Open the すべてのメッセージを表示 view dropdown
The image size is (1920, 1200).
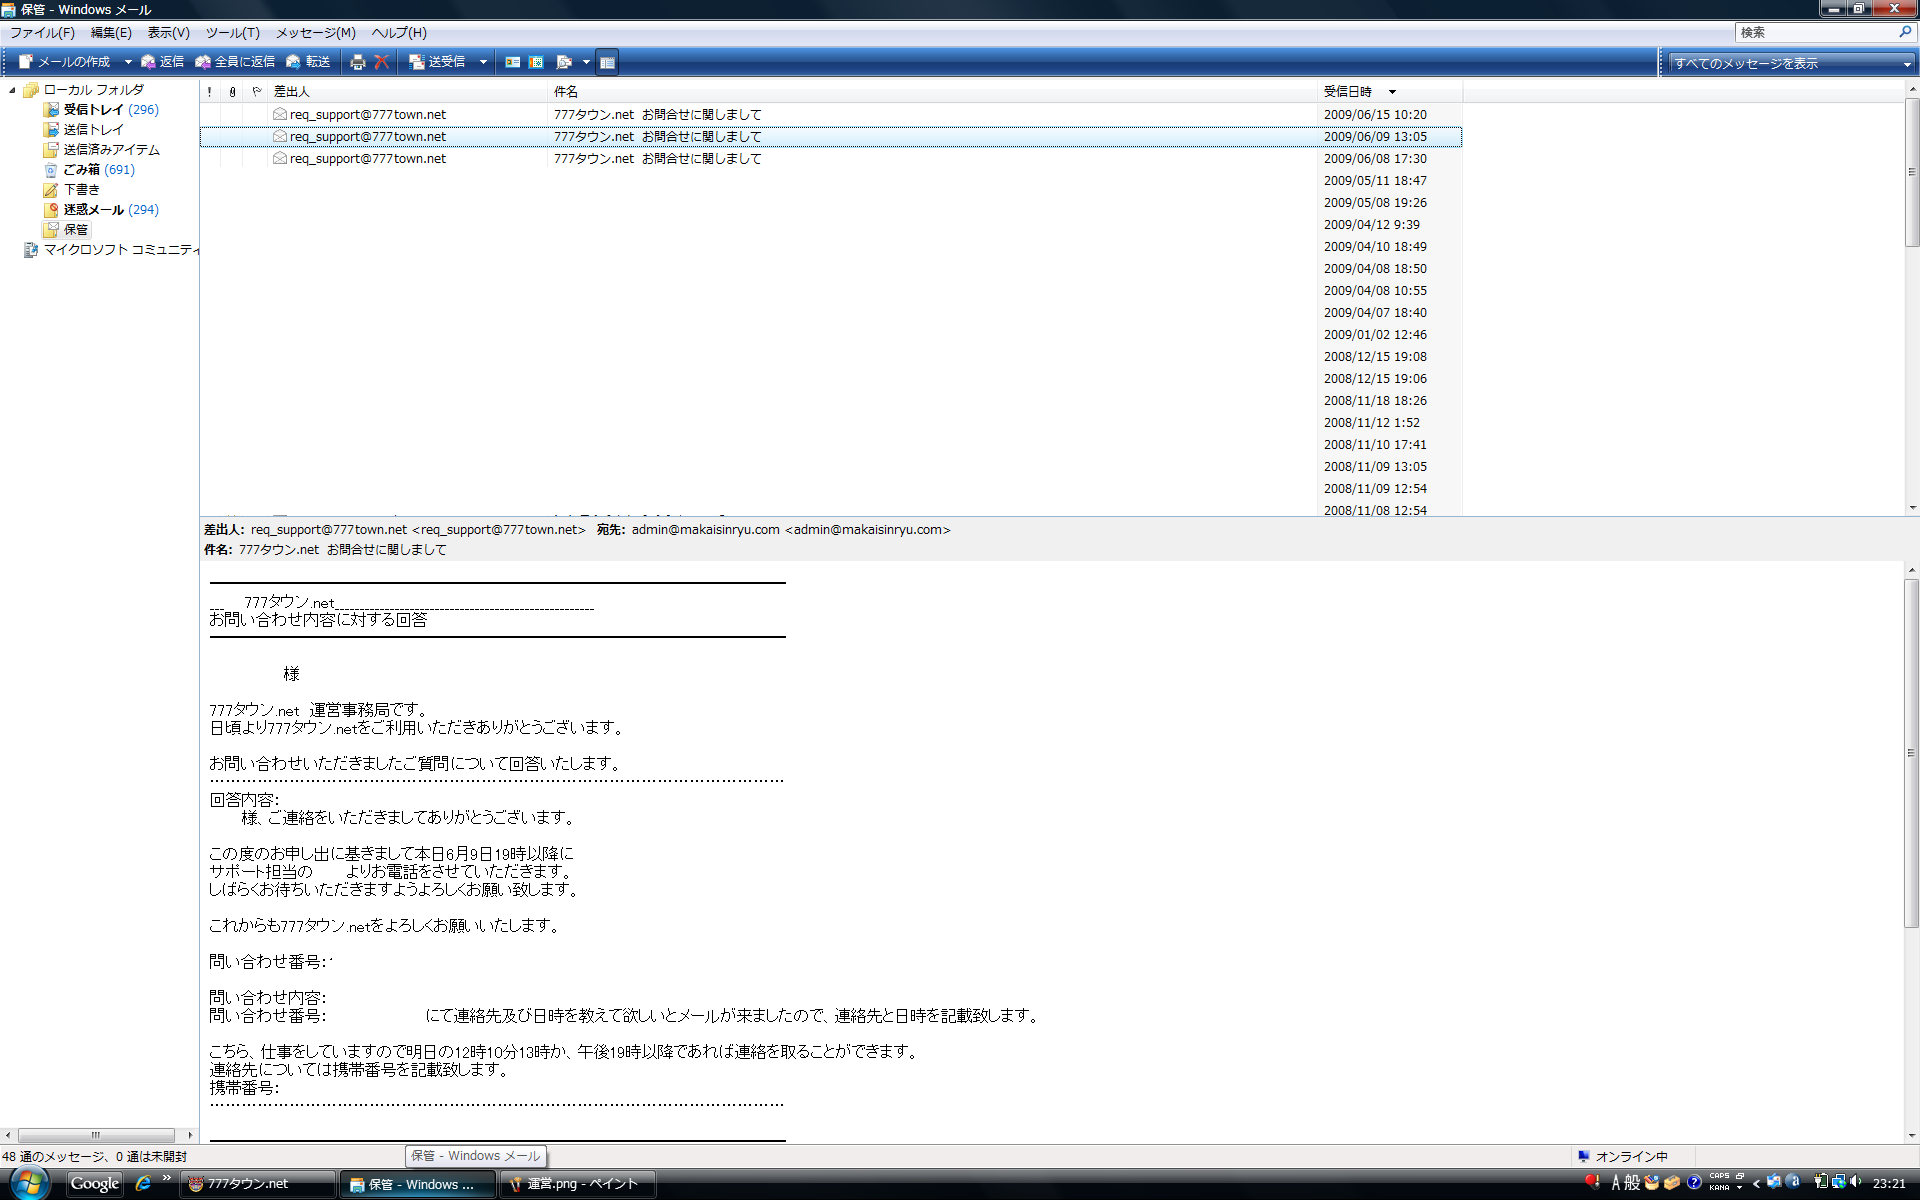pyautogui.click(x=1792, y=63)
